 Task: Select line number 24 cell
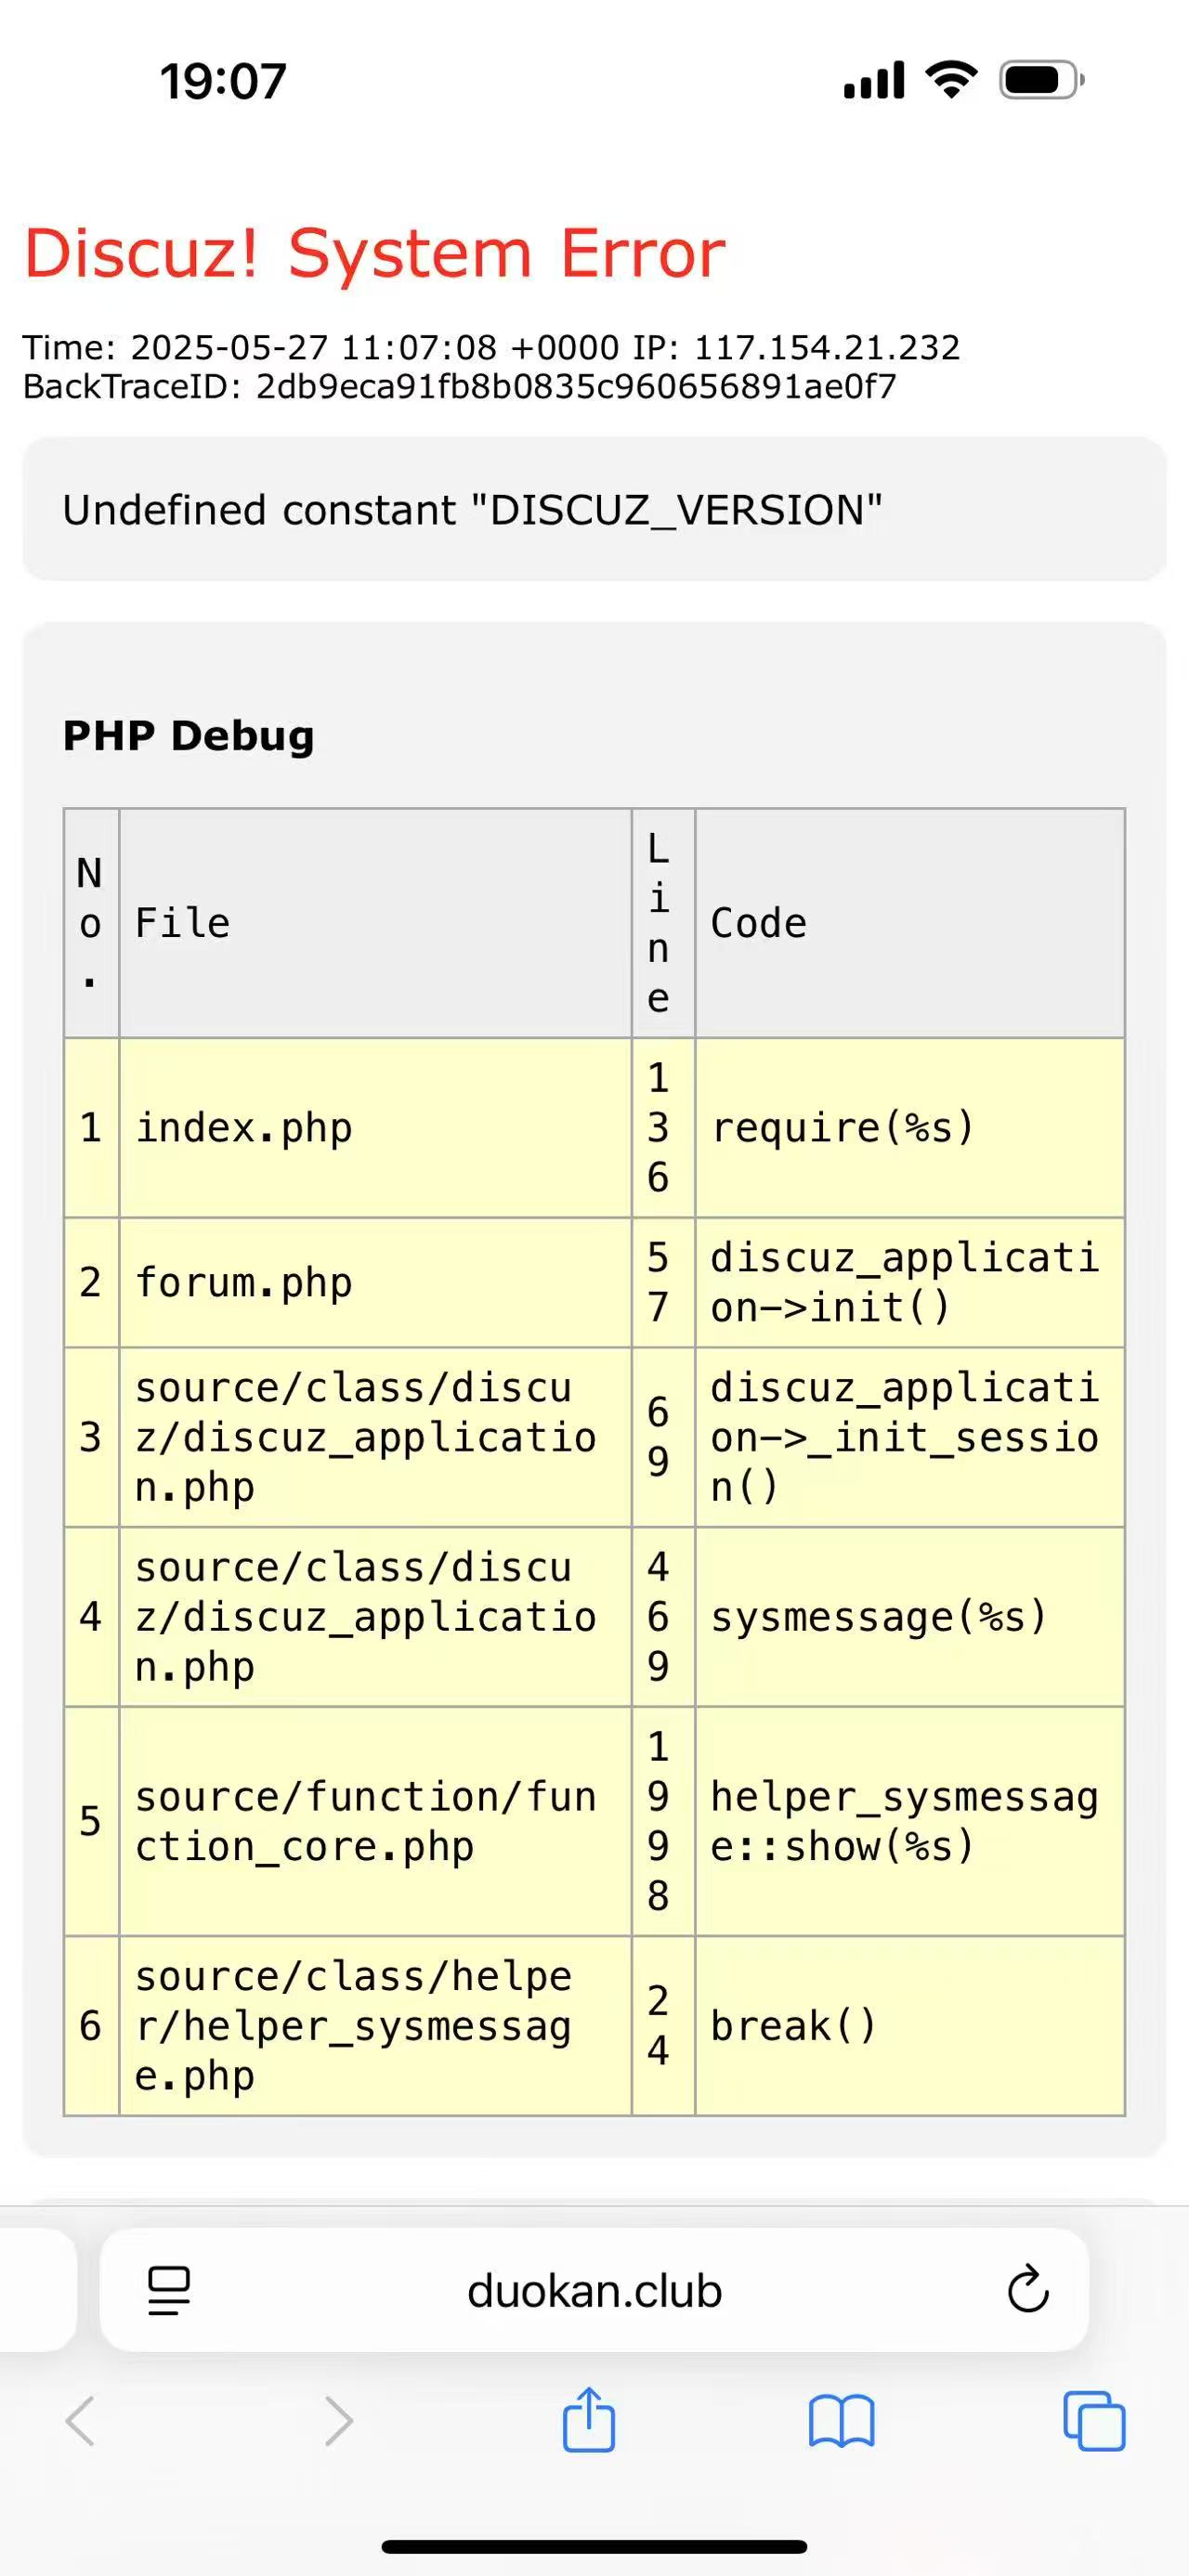[663, 2026]
